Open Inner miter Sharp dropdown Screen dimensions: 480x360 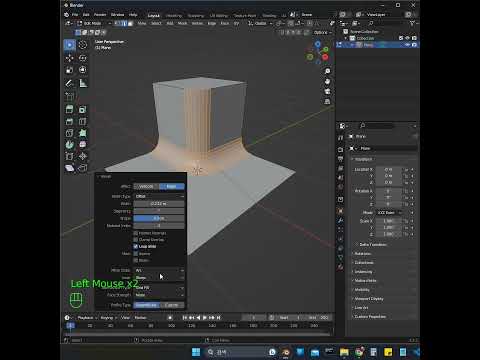point(159,278)
